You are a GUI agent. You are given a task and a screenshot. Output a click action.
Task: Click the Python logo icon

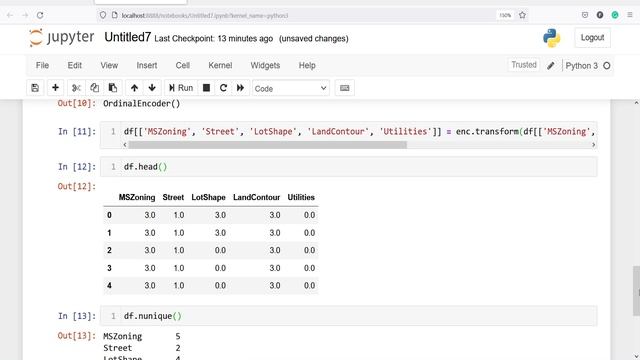(551, 38)
